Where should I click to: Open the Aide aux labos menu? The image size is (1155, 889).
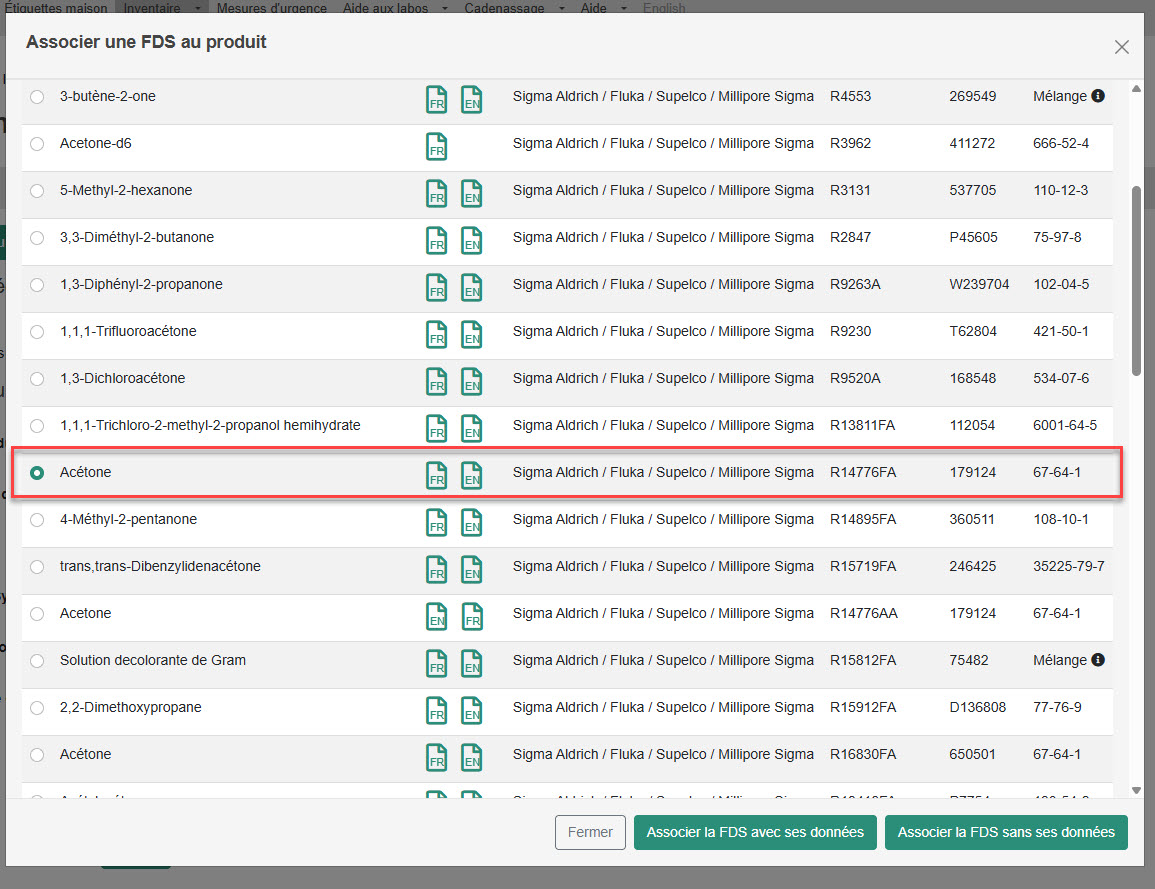coord(399,8)
